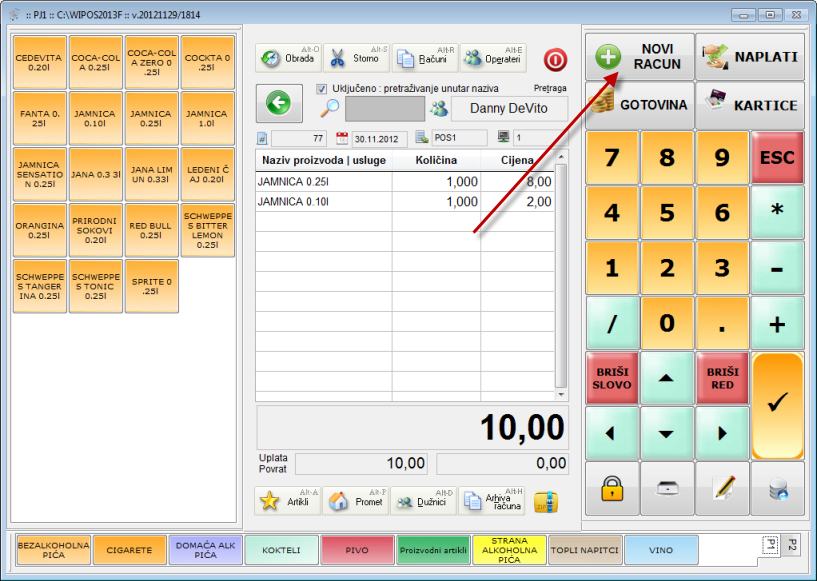817x581 pixels.
Task: Toggle search-within-name checkbox
Action: tap(321, 88)
